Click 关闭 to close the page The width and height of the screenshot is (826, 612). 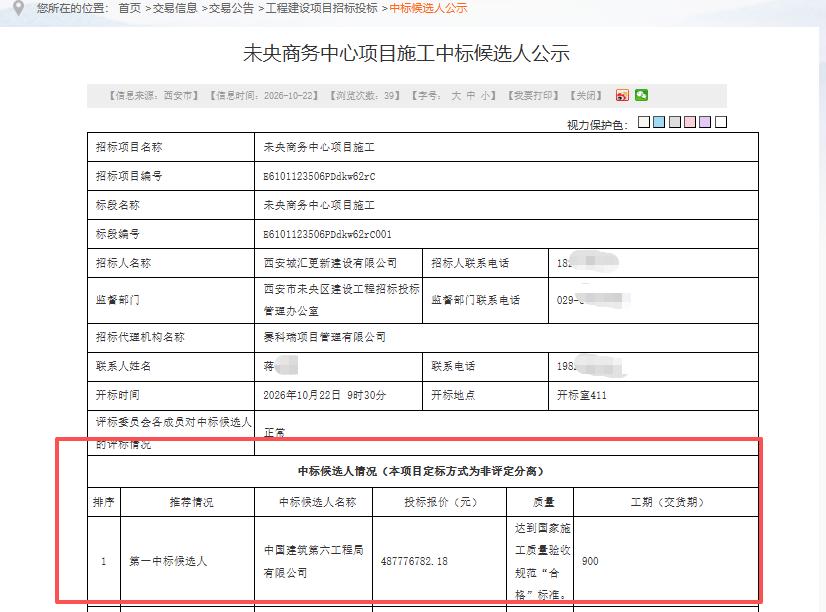pos(586,95)
